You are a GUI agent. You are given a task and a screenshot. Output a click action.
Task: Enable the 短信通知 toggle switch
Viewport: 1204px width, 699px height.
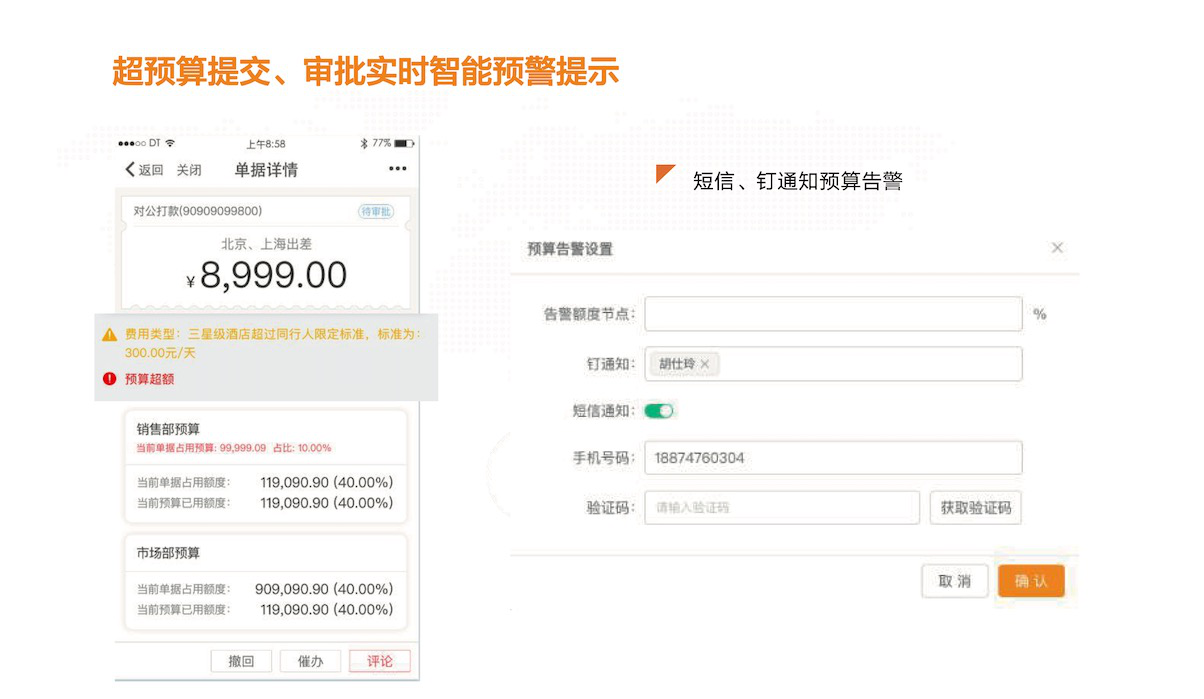pos(659,410)
